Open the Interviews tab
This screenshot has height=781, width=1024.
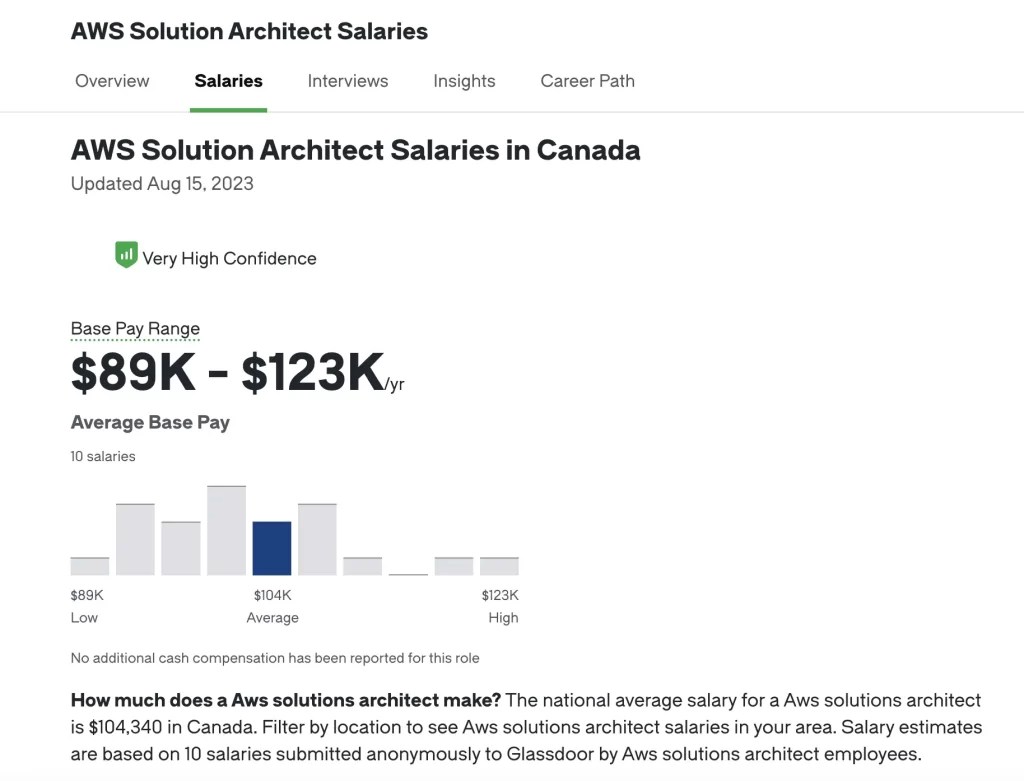(x=347, y=81)
